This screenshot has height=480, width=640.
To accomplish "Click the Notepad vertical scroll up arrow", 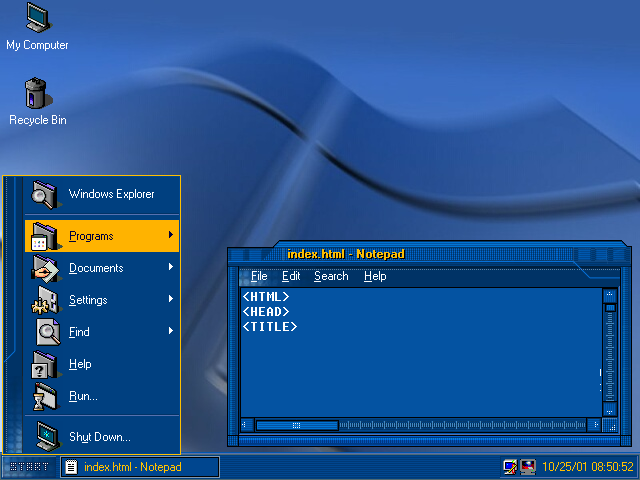I will pos(610,295).
